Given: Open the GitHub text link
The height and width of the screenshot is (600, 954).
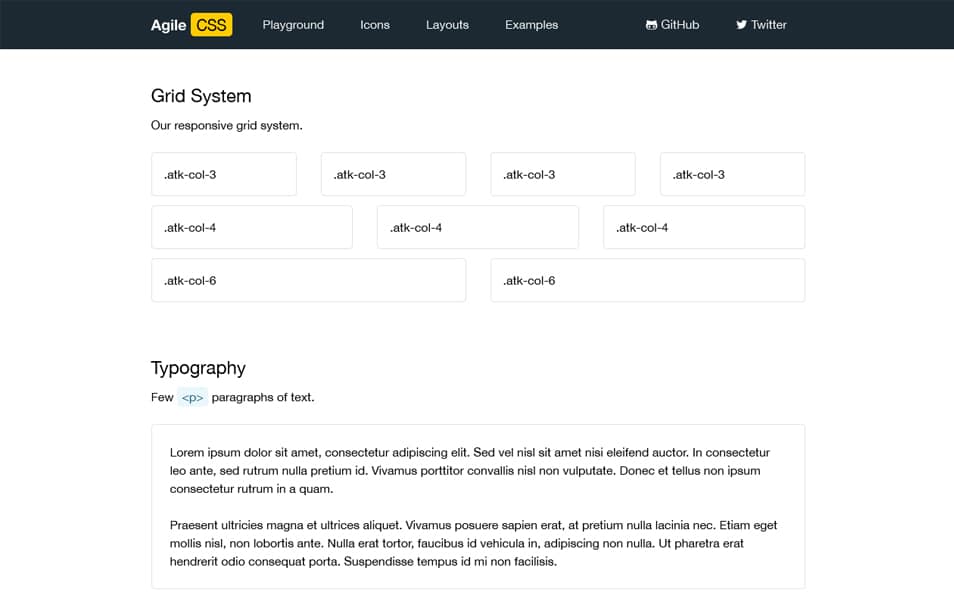Looking at the screenshot, I should coord(680,25).
